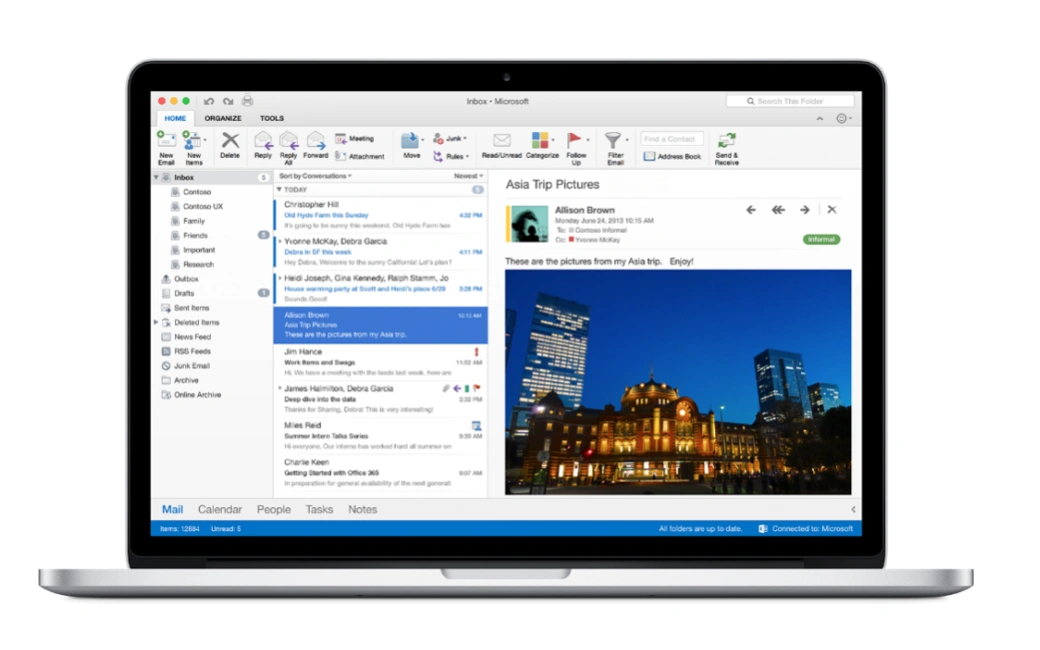Open the Sort by Conversations dropdown
Image resolution: width=1040 pixels, height=650 pixels.
pos(316,177)
